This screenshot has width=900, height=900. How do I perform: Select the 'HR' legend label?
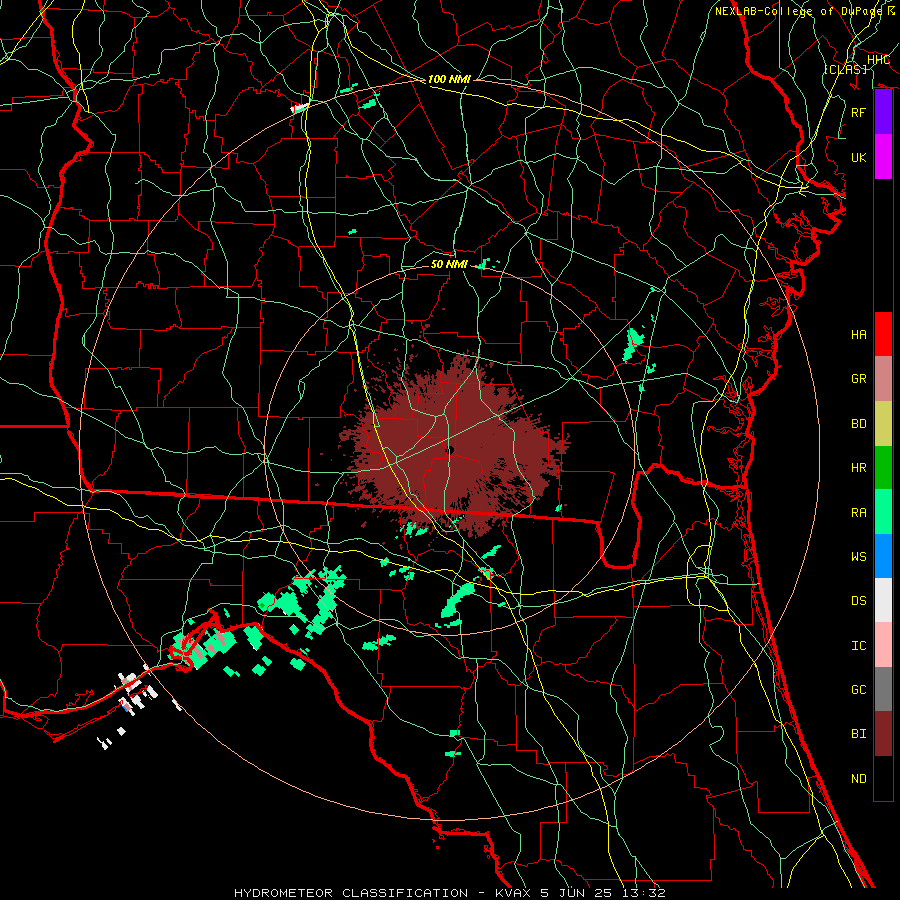tap(858, 468)
